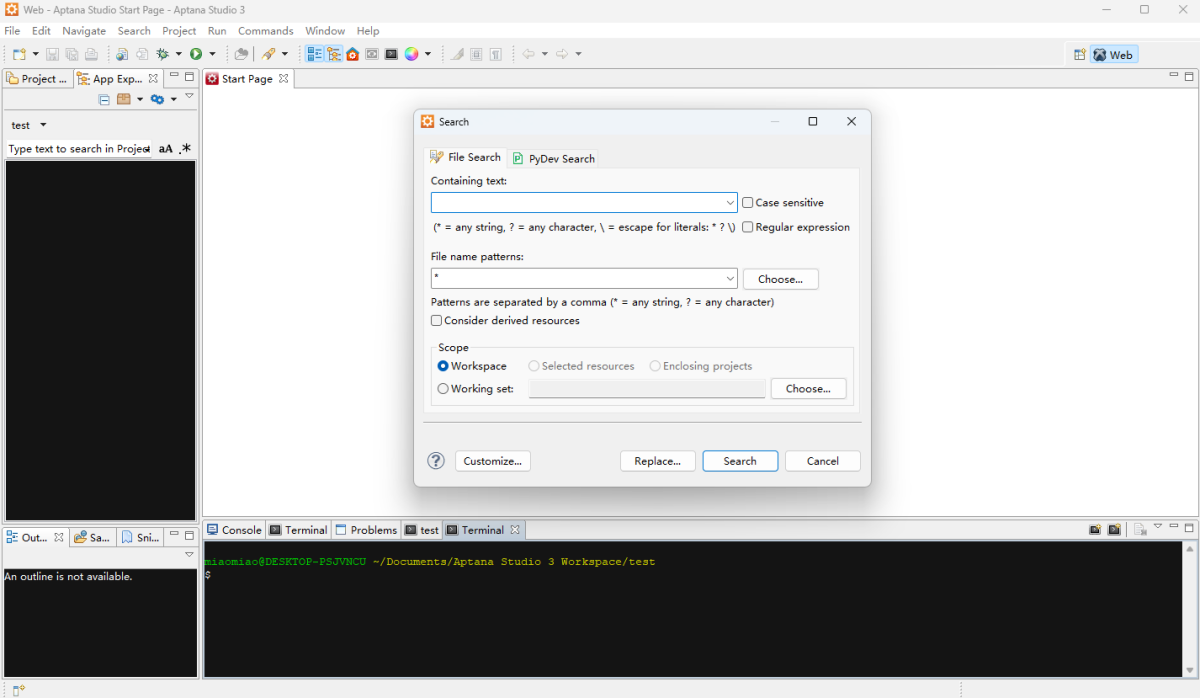Toggle the aA case-sensitive filter icon

(166, 149)
